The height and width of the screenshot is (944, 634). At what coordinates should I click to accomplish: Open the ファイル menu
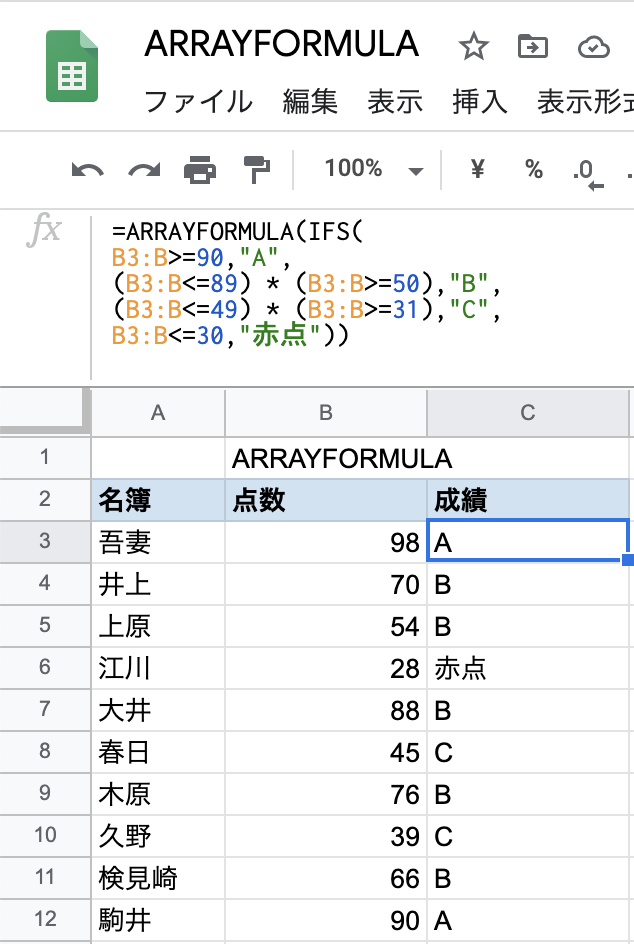(x=198, y=101)
